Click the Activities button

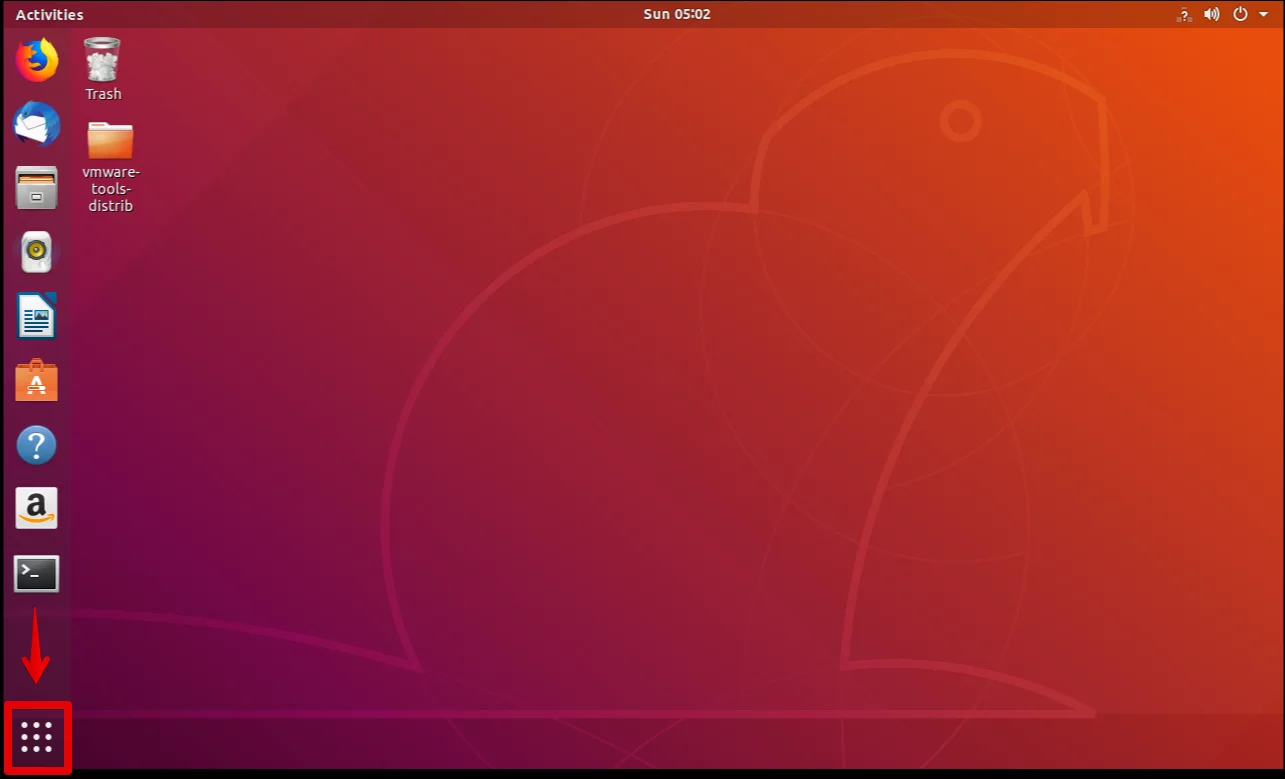tap(50, 14)
